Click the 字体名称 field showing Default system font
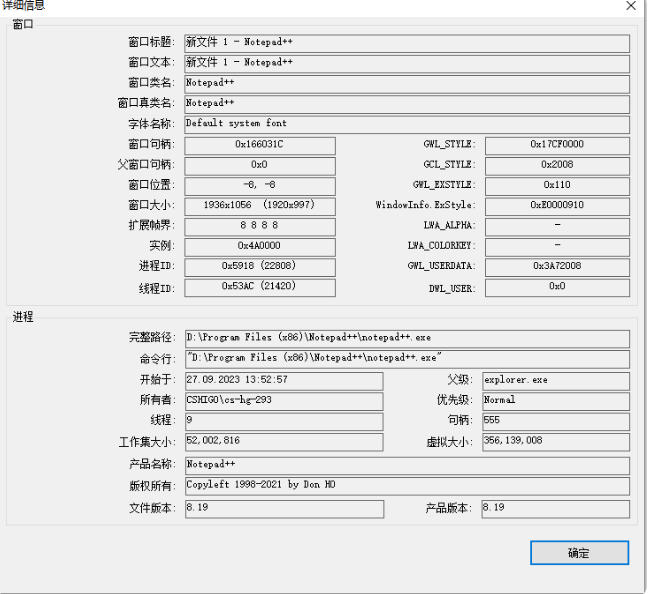This screenshot has width=651, height=594. coord(406,124)
